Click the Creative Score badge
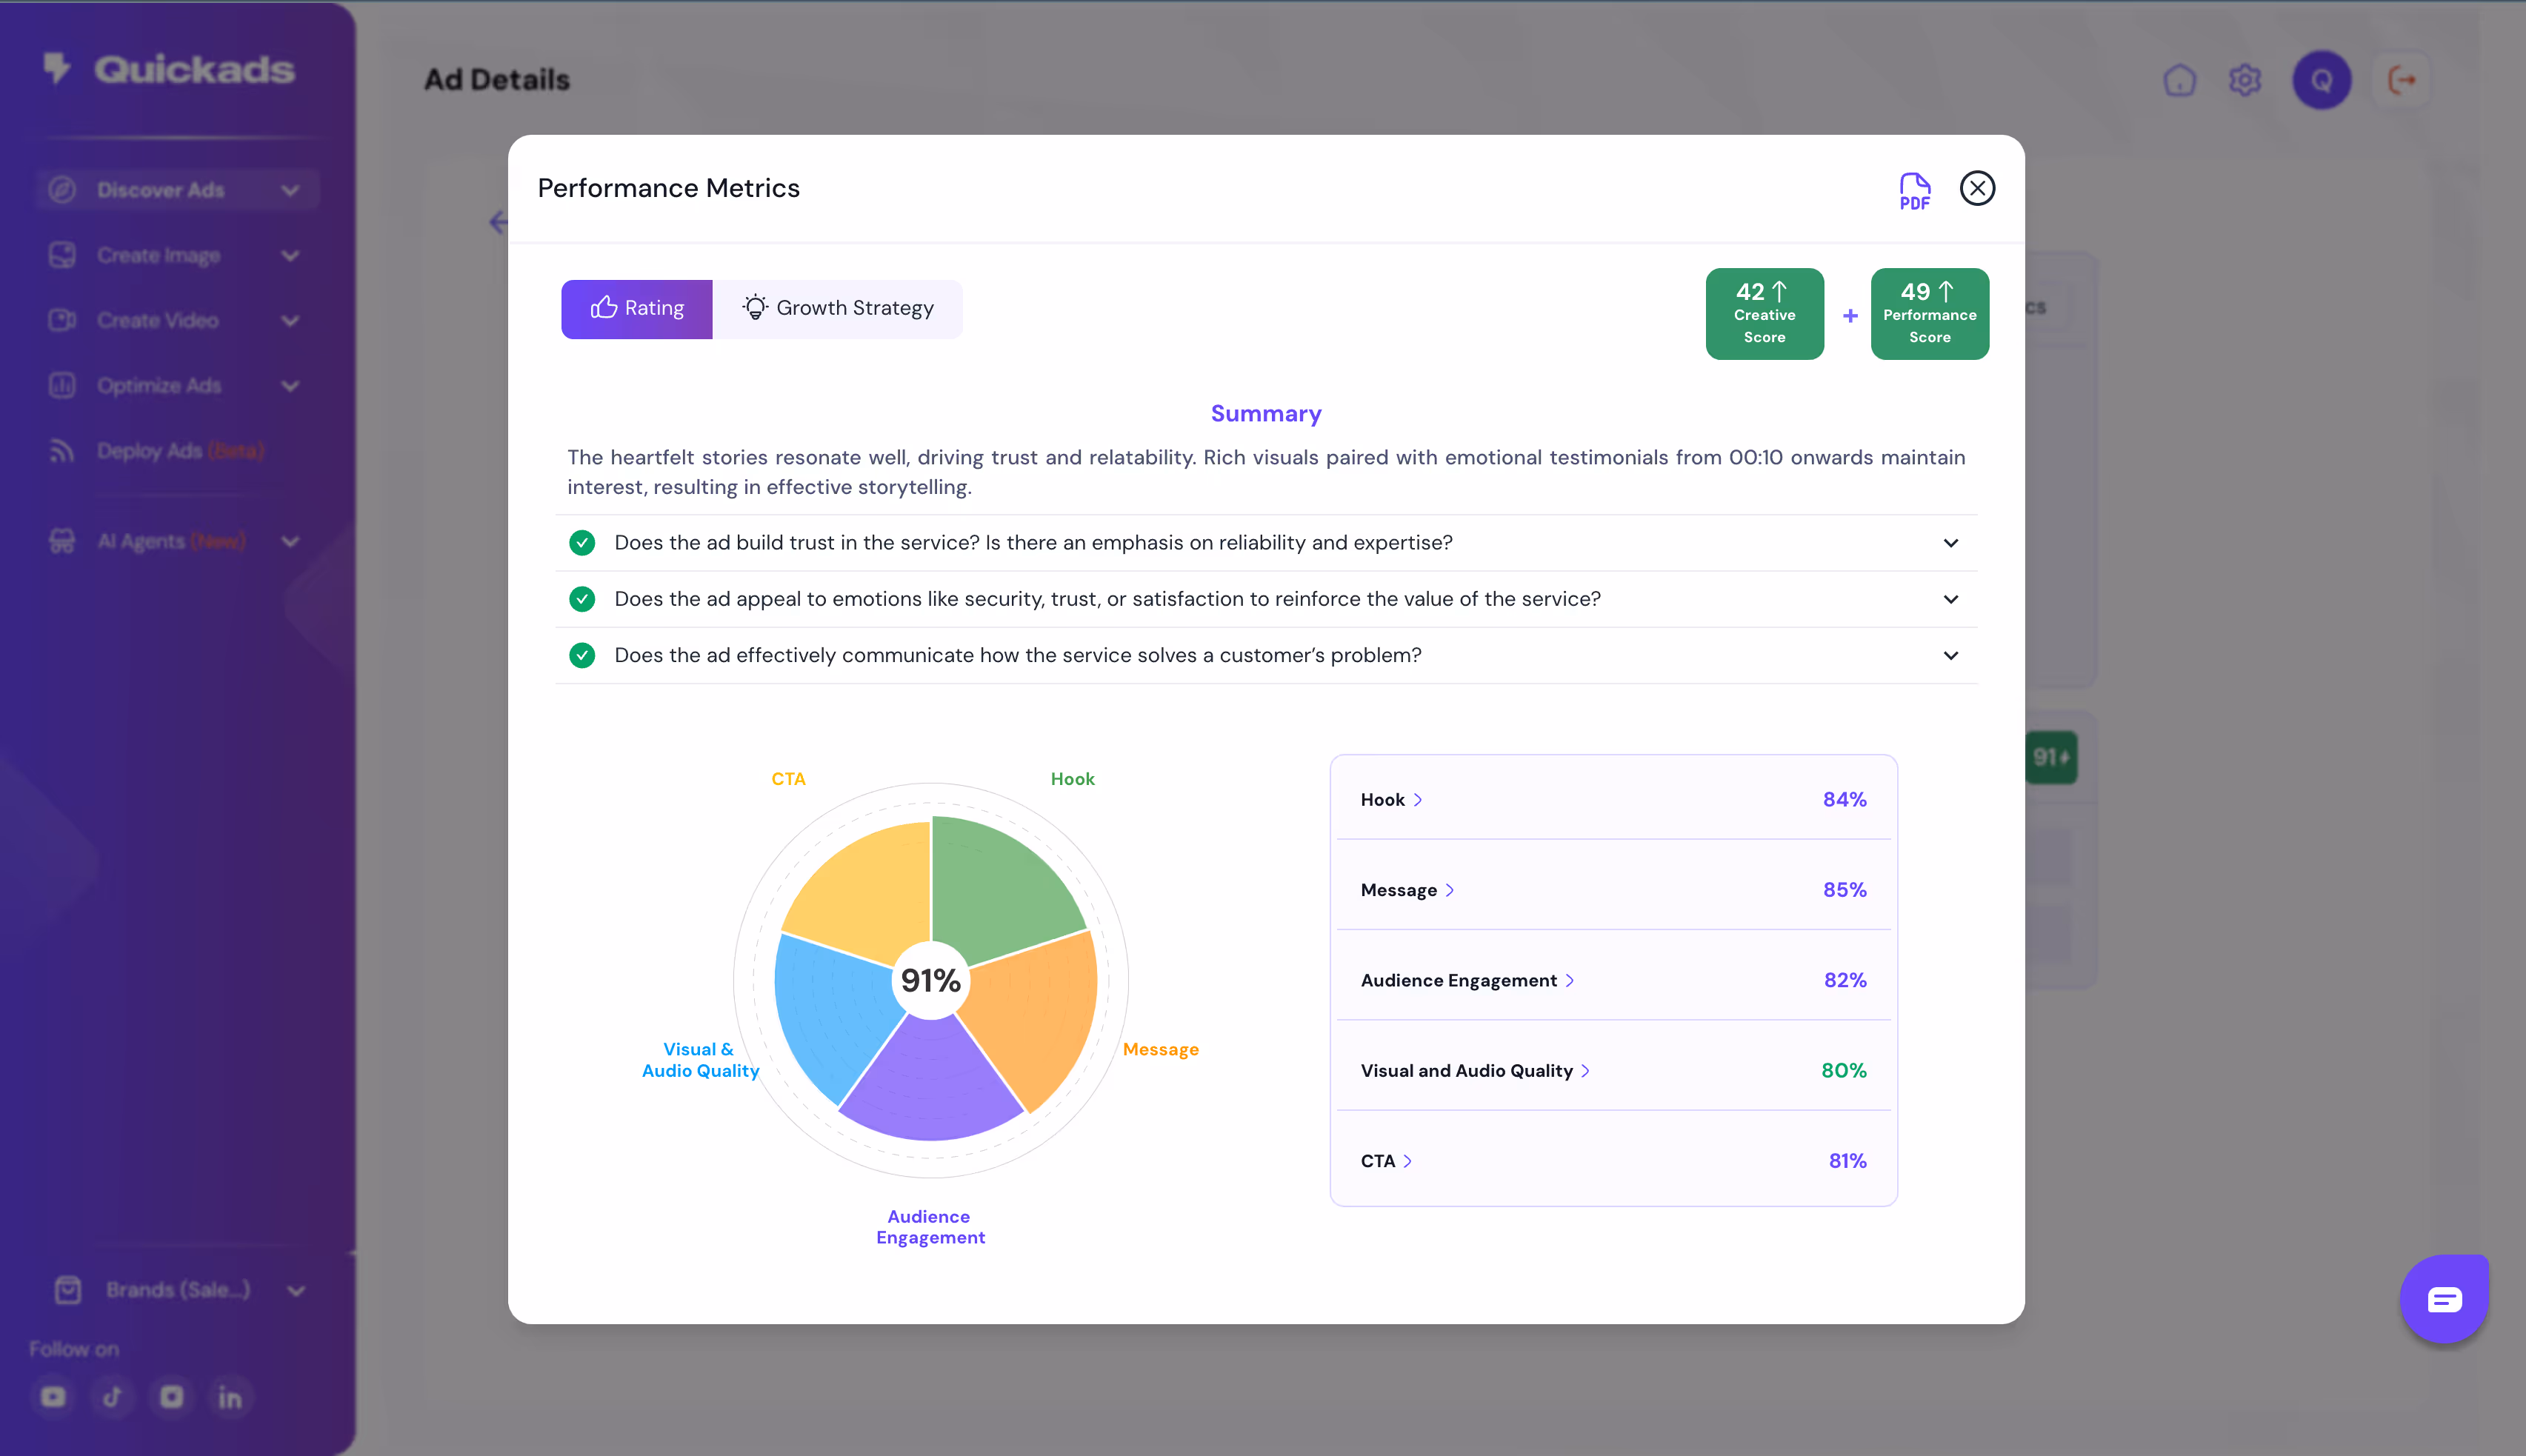Viewport: 2526px width, 1456px height. tap(1764, 313)
